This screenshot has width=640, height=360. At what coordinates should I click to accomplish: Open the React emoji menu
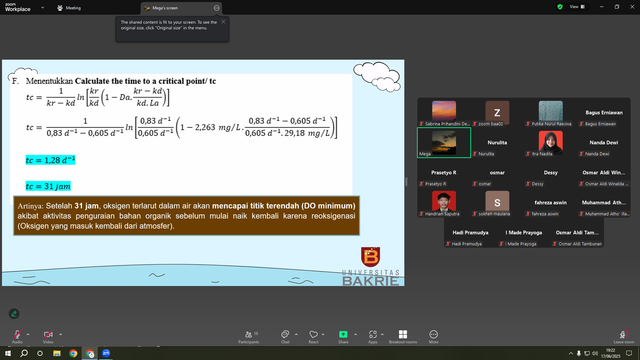pos(313,337)
